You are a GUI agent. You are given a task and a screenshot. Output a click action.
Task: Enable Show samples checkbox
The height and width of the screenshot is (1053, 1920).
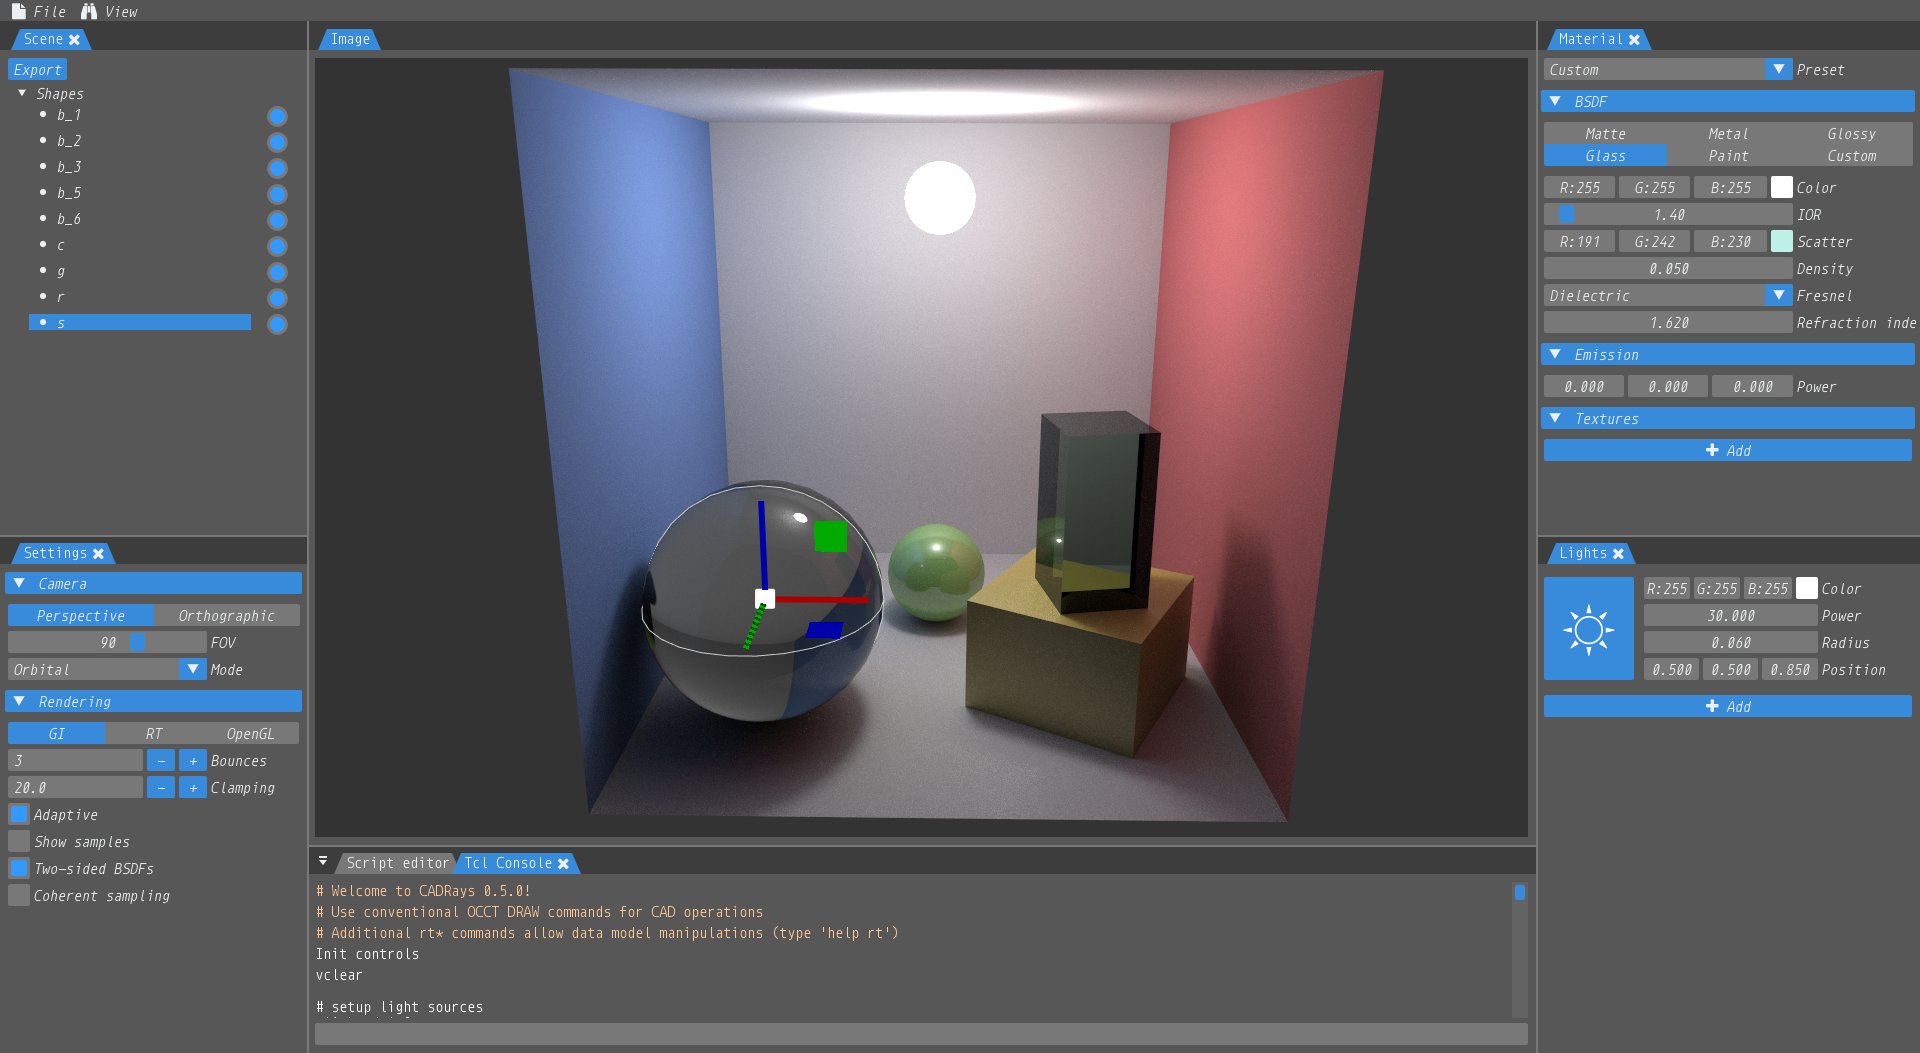(x=19, y=842)
